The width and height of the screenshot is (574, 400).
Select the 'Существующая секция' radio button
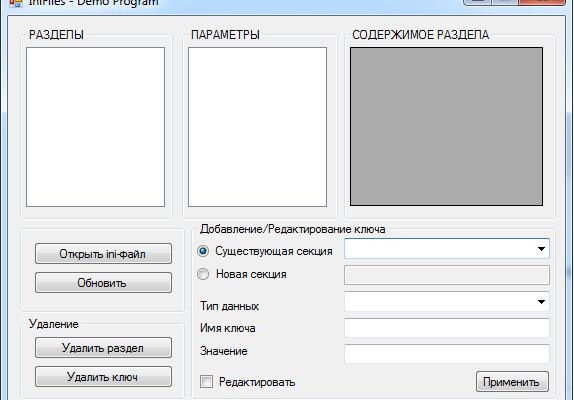[x=203, y=251]
